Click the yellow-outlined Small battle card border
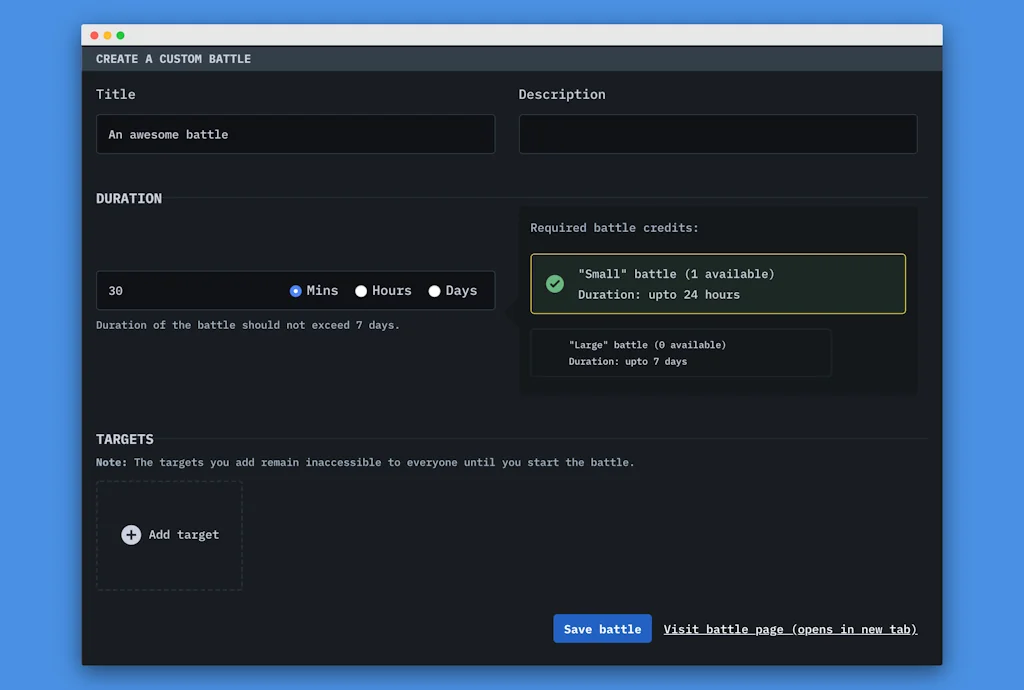 click(717, 257)
